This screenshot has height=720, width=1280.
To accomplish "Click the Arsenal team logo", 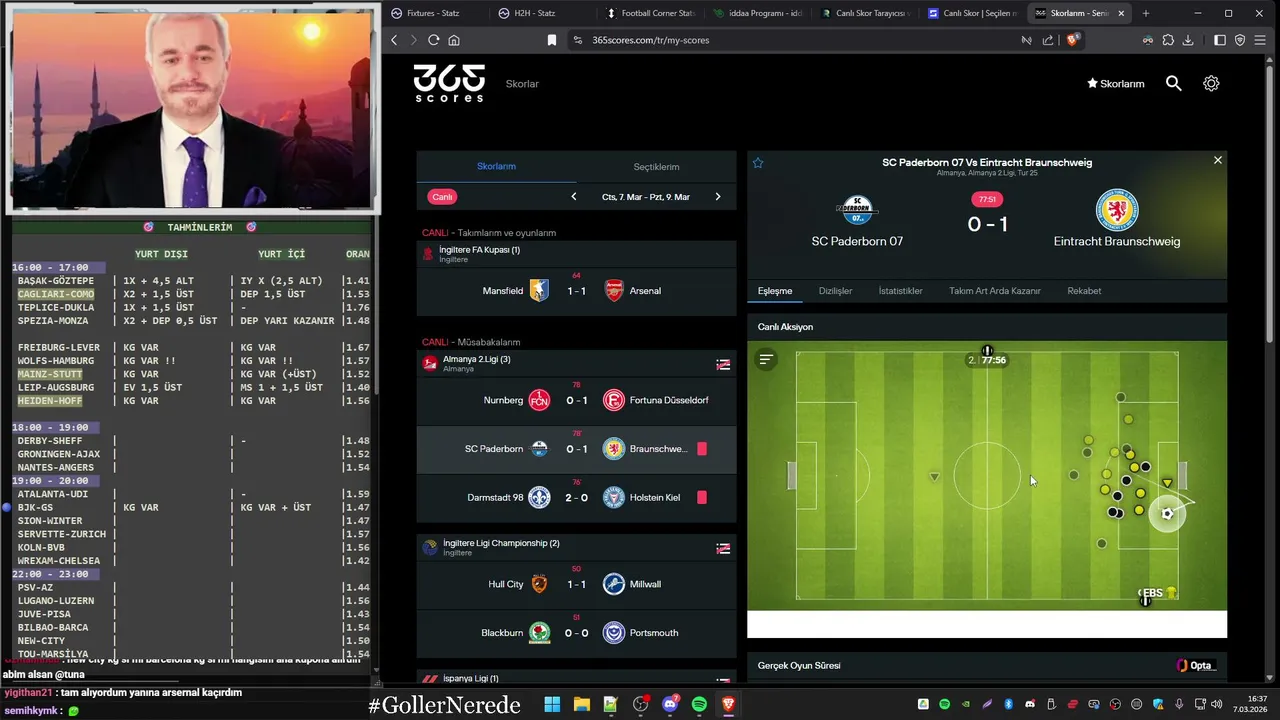I will tap(614, 291).
